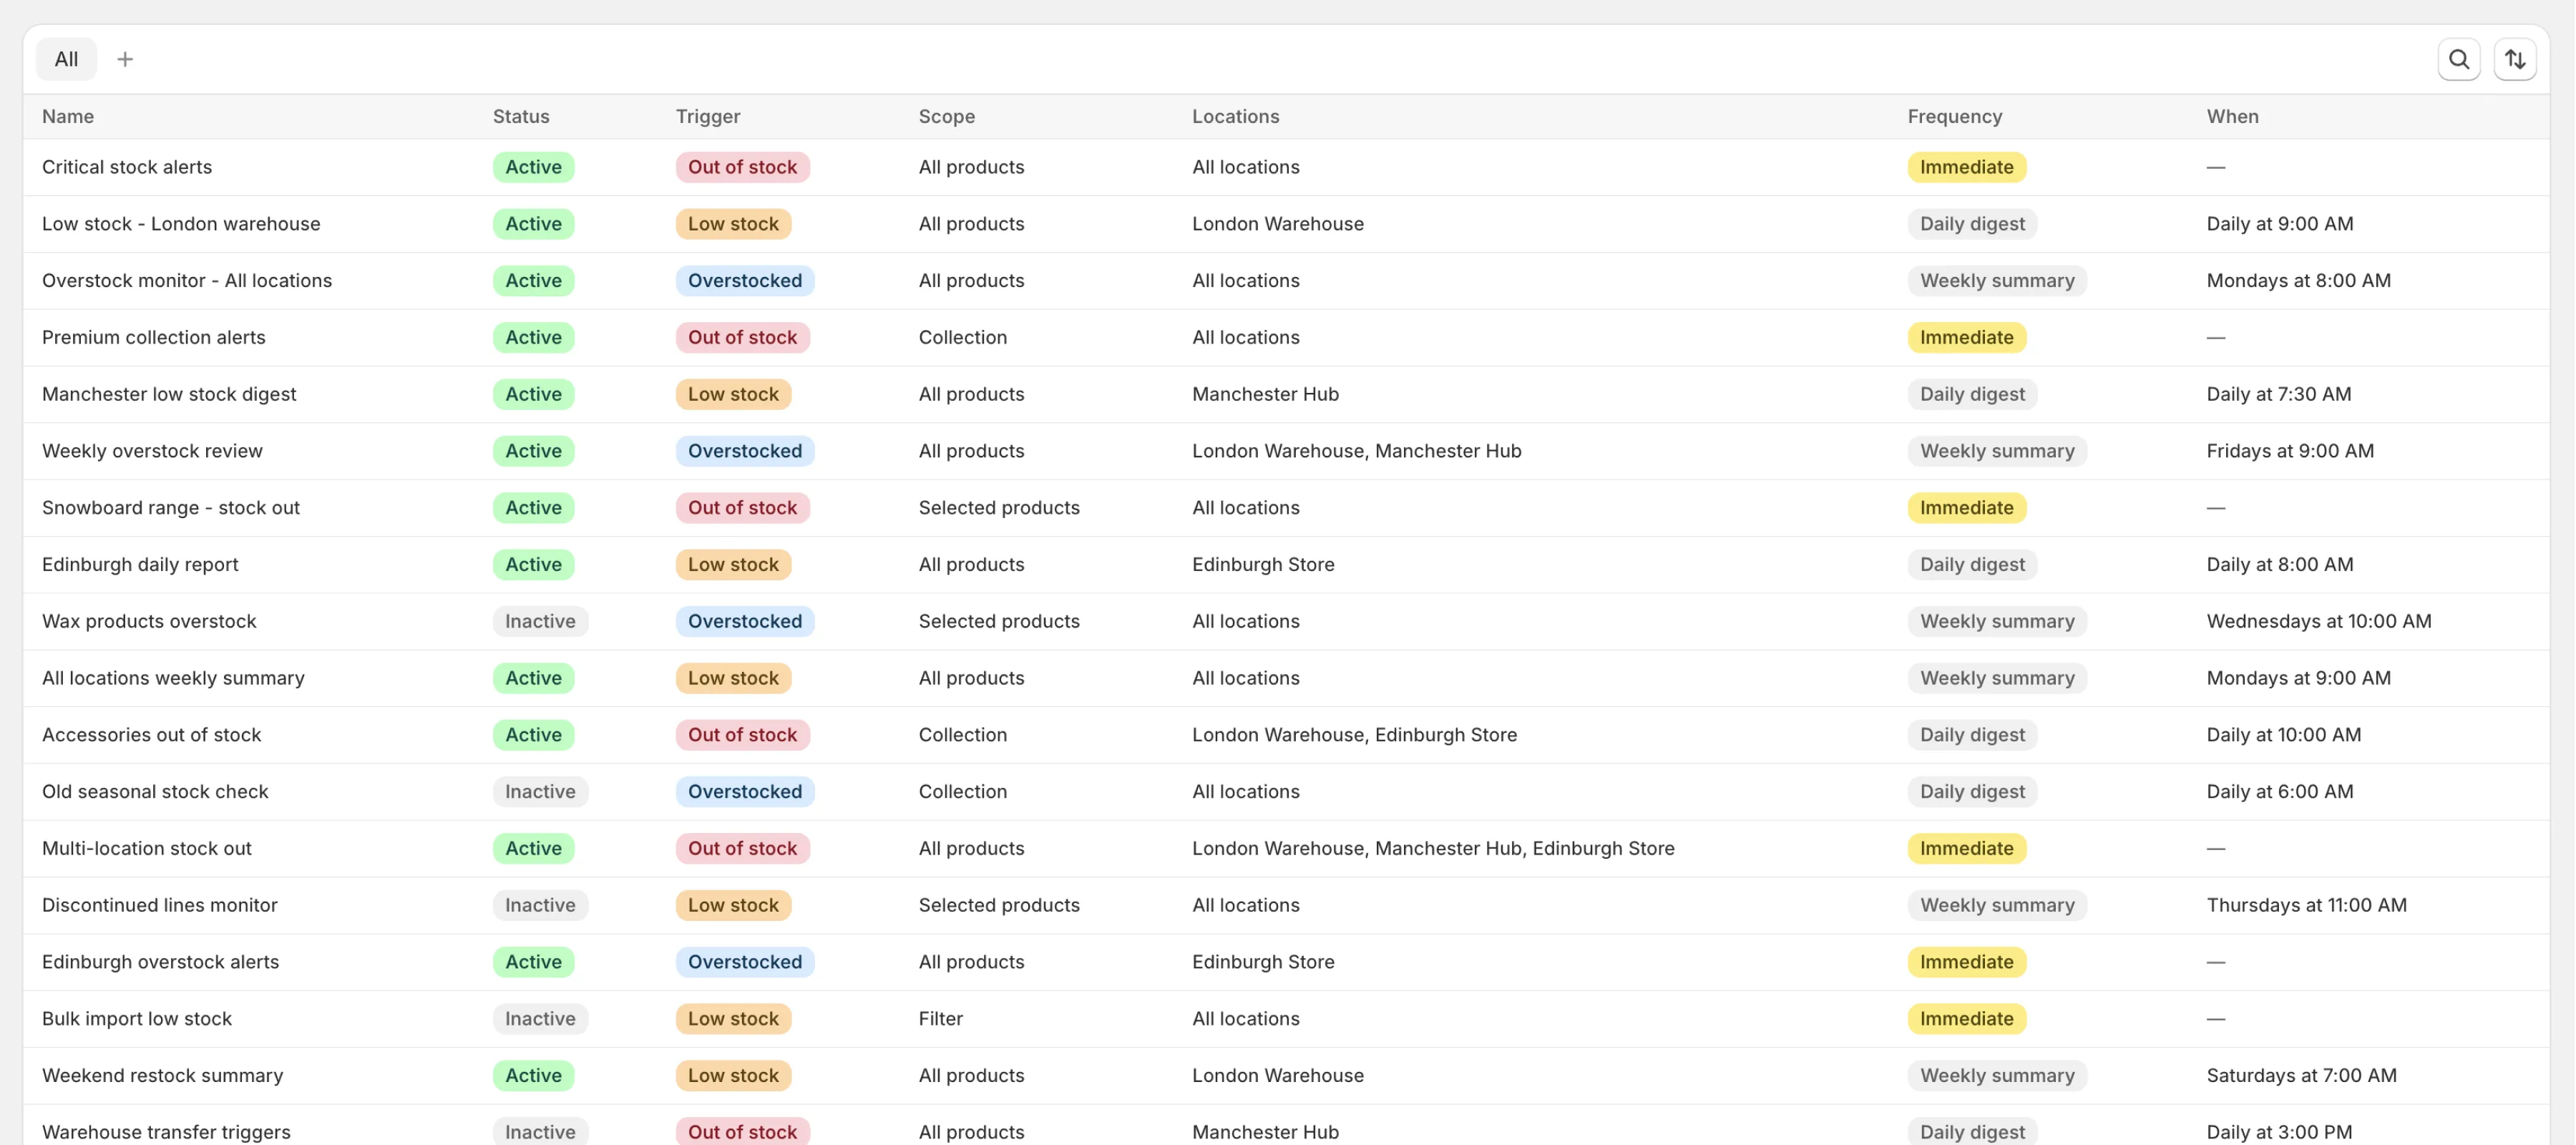Click the Name column header
The height and width of the screenshot is (1145, 2576).
click(x=68, y=116)
